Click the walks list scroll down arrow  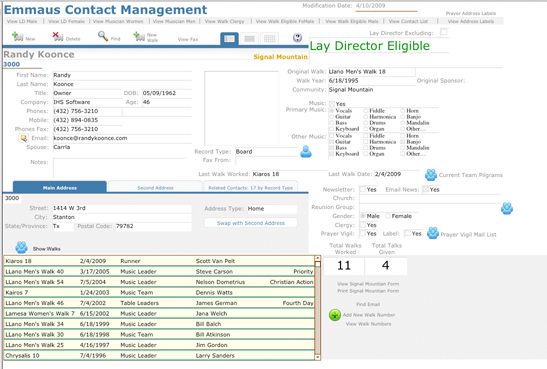point(317,357)
